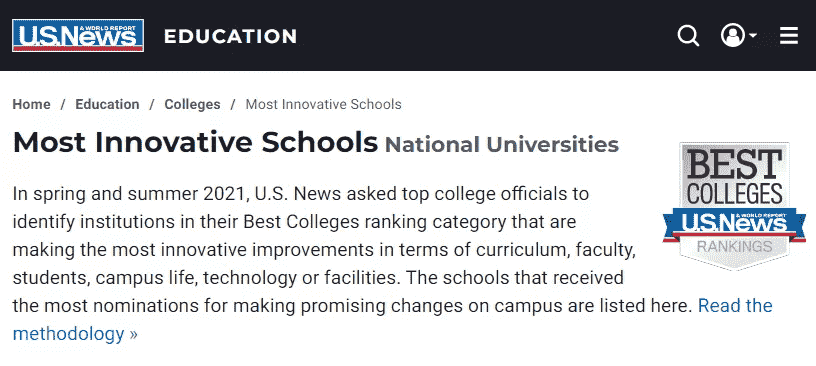Viewport: 816px width, 366px height.
Task: Click the Most Innovative Schools breadcrumb item
Action: coord(324,104)
